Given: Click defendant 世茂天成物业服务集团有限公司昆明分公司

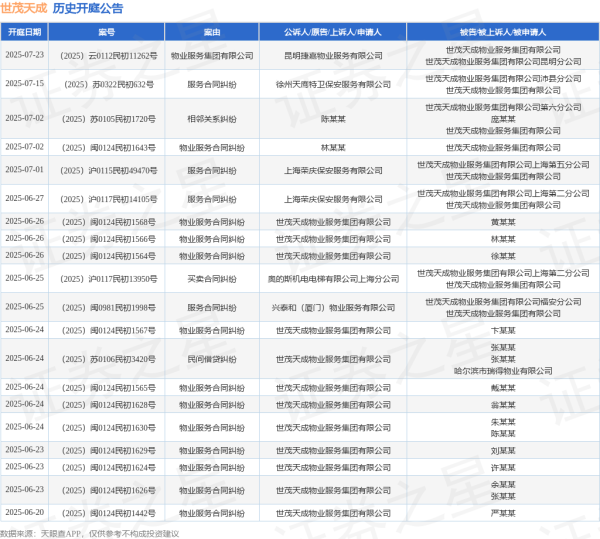Looking at the screenshot, I should [503, 62].
